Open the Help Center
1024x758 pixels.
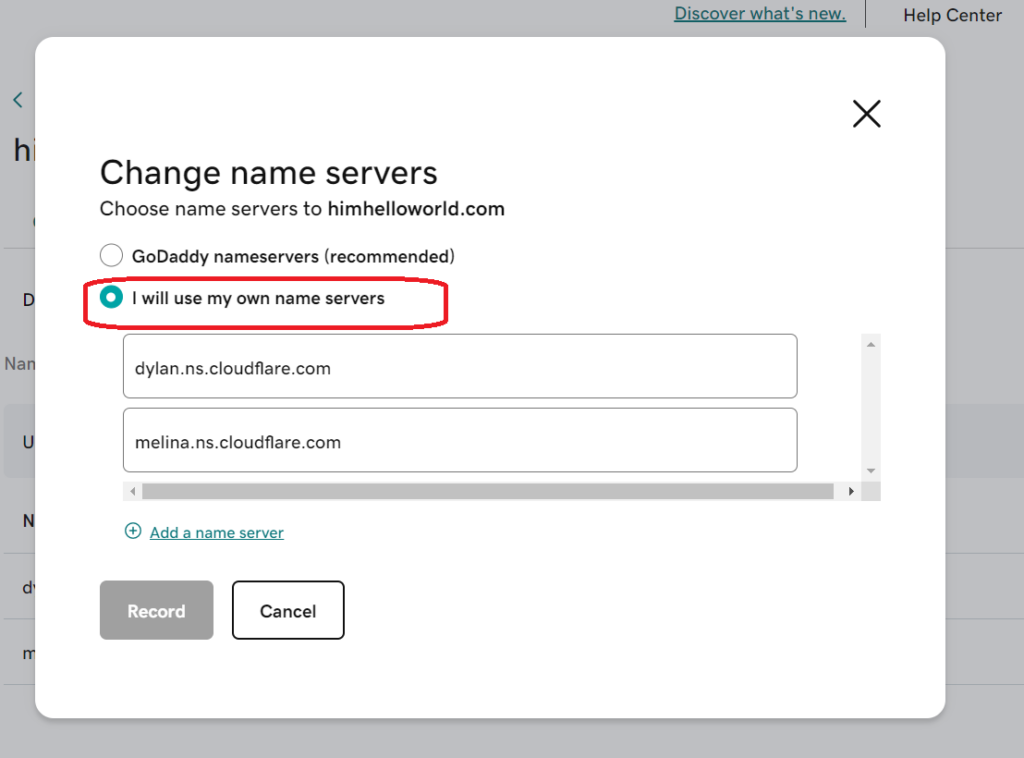point(951,15)
